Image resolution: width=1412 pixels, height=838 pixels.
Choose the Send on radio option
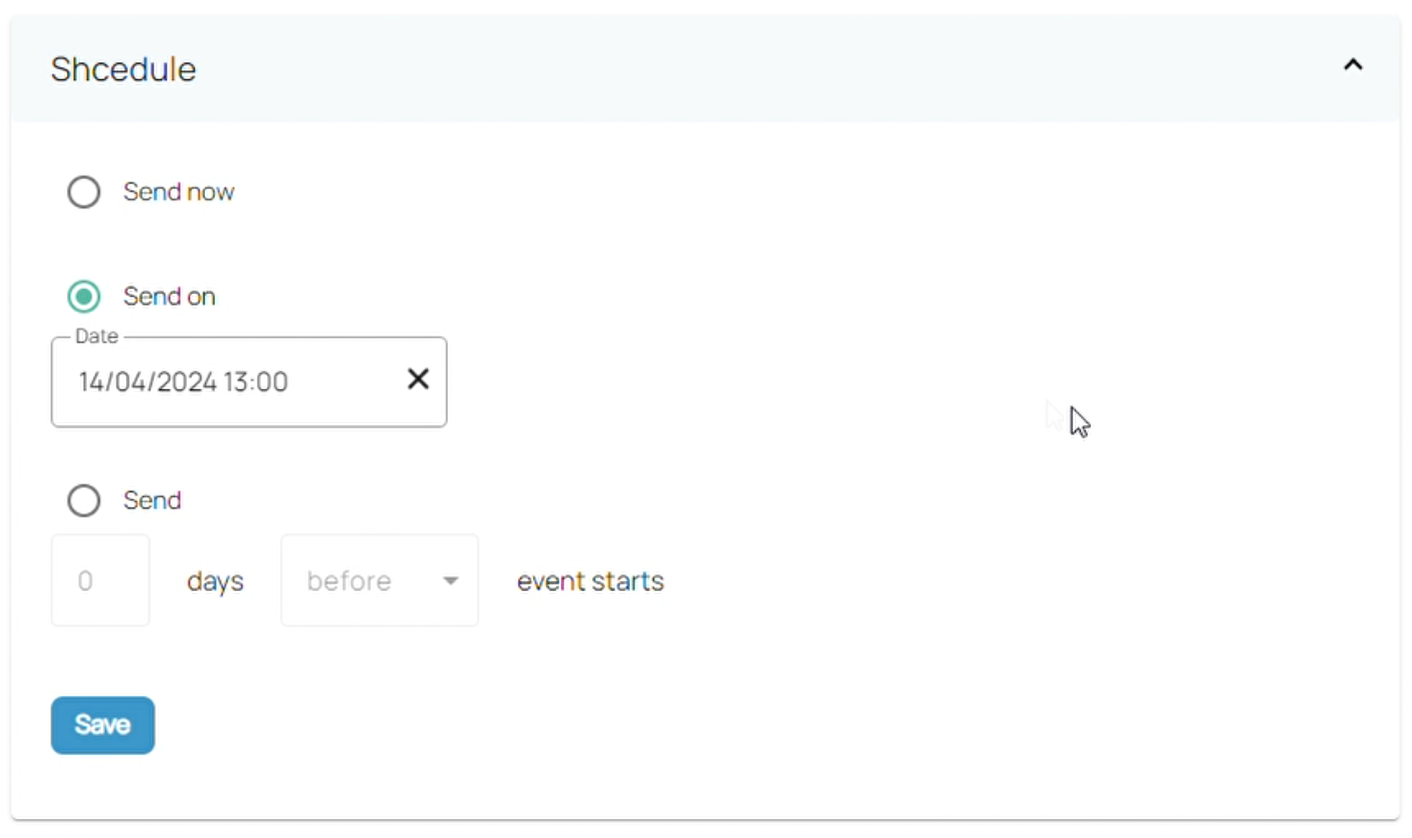84,297
